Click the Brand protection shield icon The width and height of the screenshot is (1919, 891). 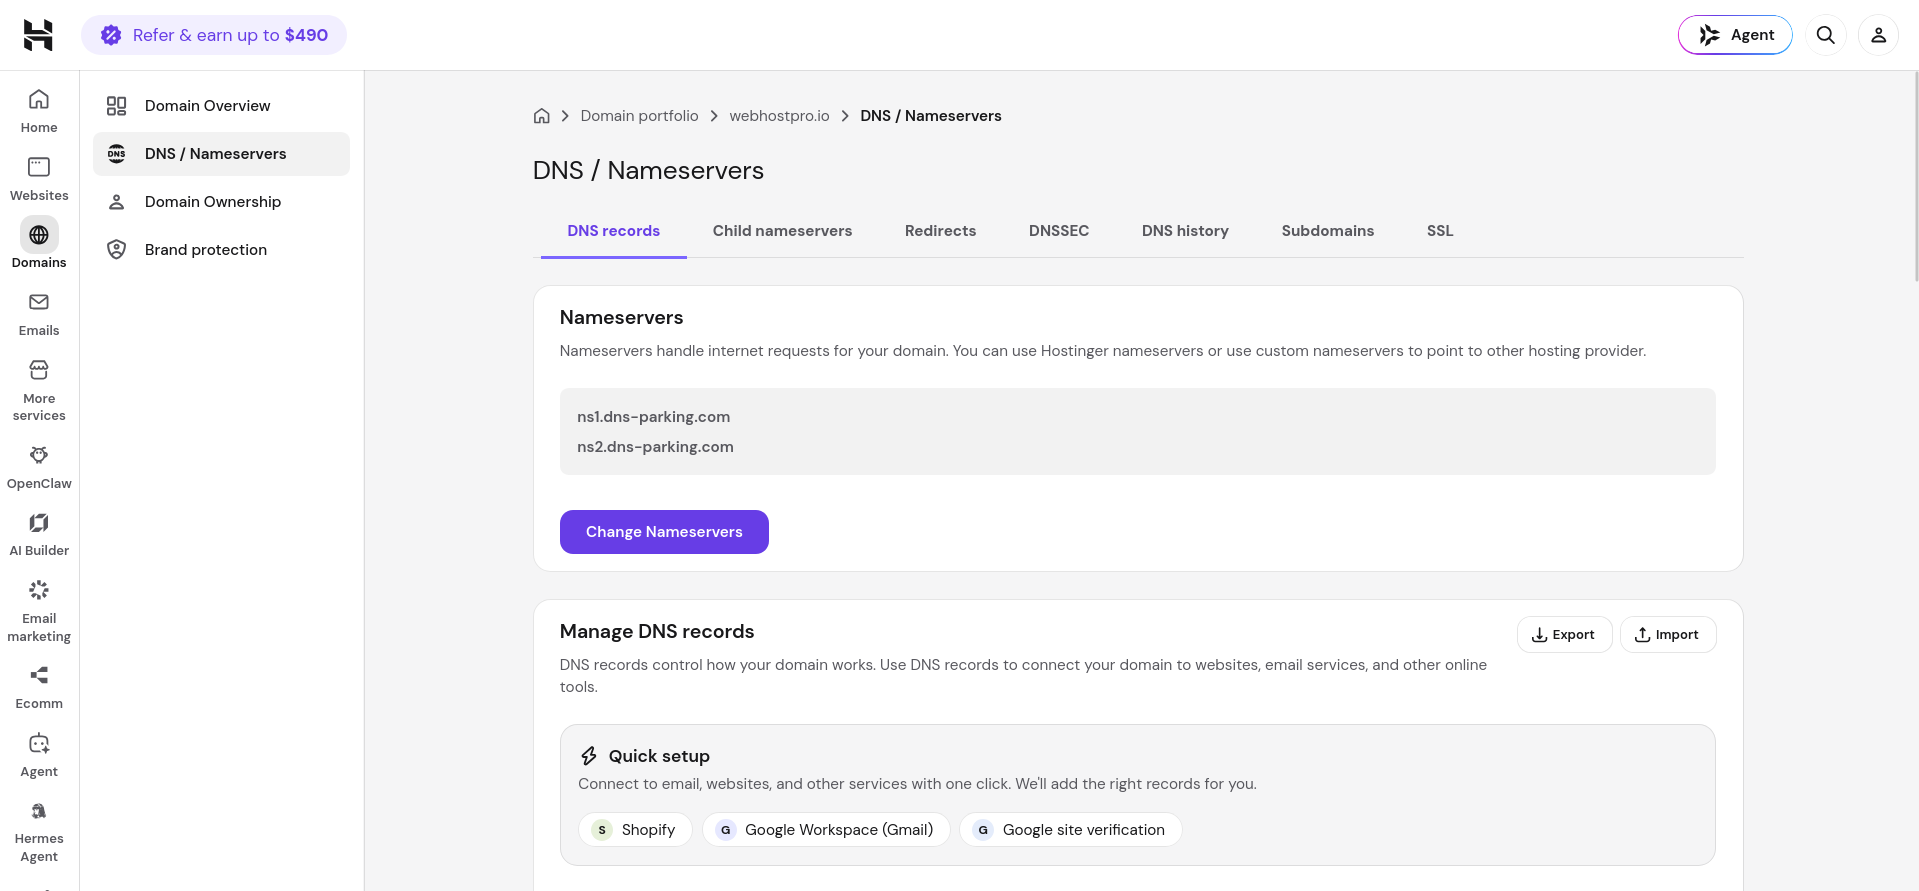tap(117, 250)
